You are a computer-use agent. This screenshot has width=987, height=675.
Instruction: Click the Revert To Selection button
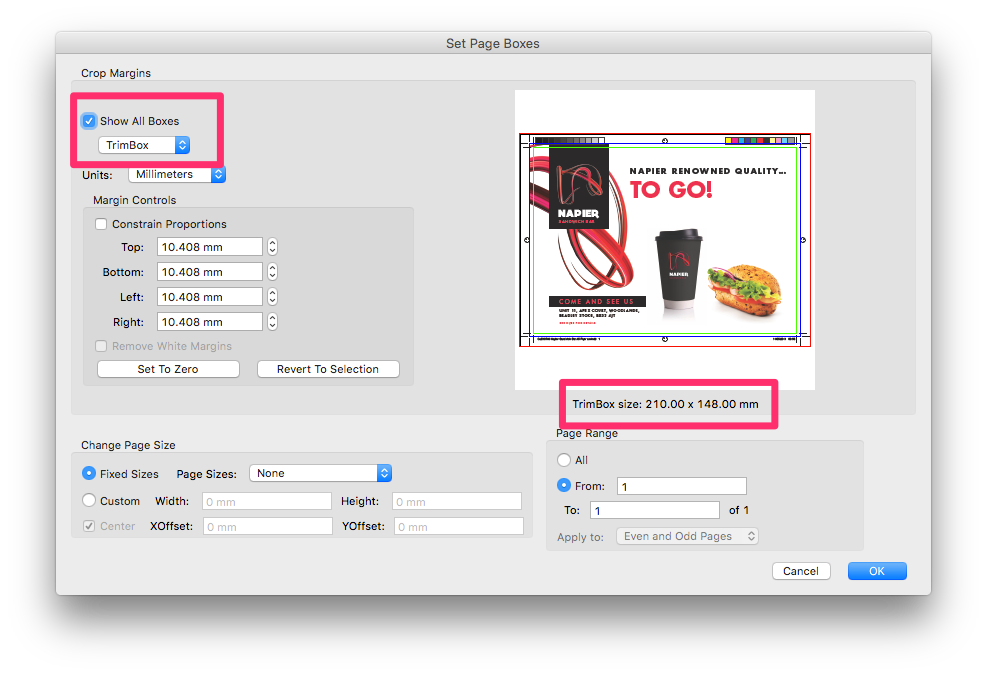coord(327,368)
